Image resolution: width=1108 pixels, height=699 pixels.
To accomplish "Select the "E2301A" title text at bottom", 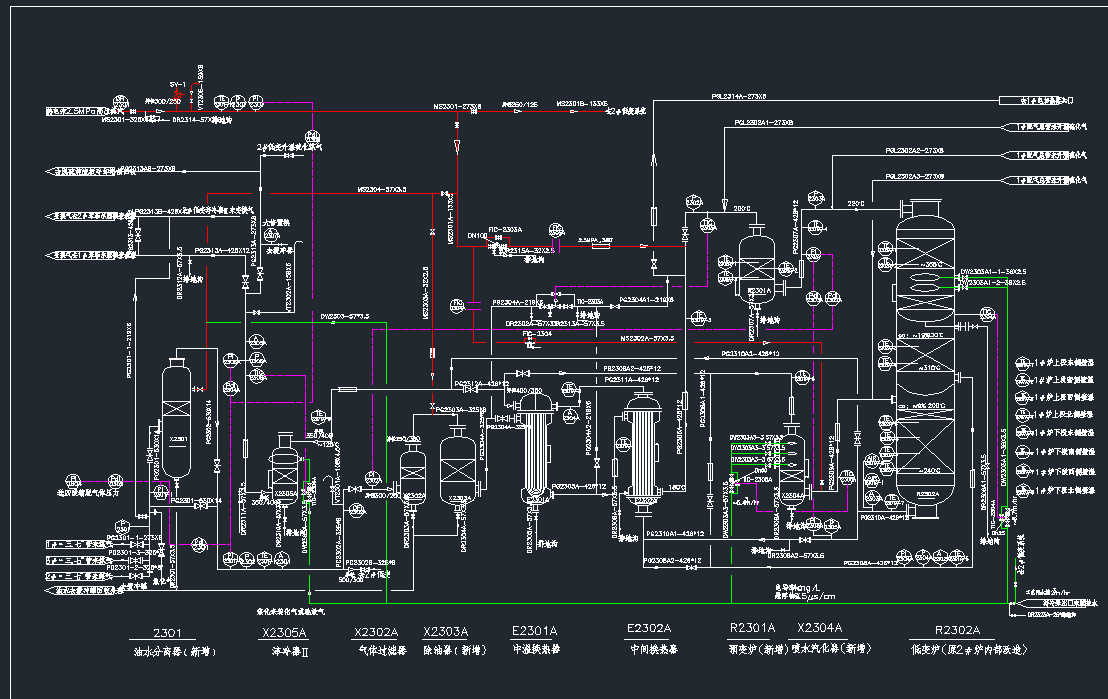I will [534, 631].
